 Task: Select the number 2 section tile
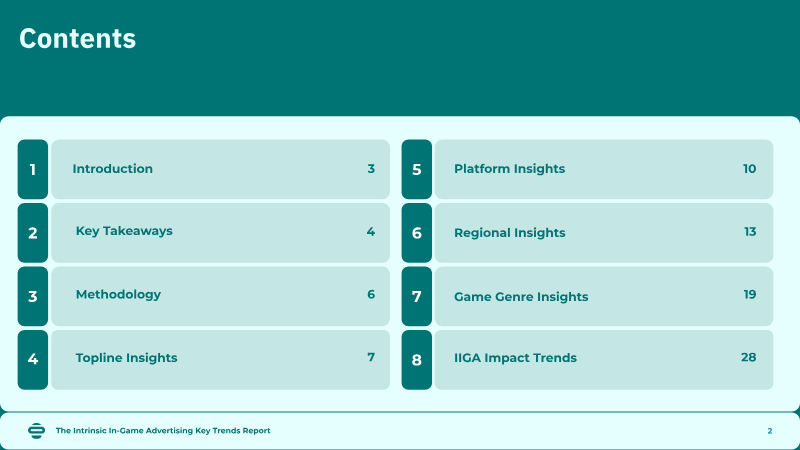(33, 233)
